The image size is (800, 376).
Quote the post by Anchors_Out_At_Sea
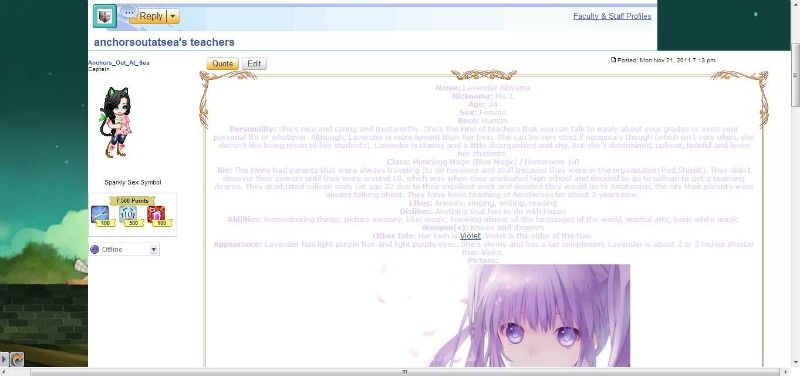coord(222,64)
